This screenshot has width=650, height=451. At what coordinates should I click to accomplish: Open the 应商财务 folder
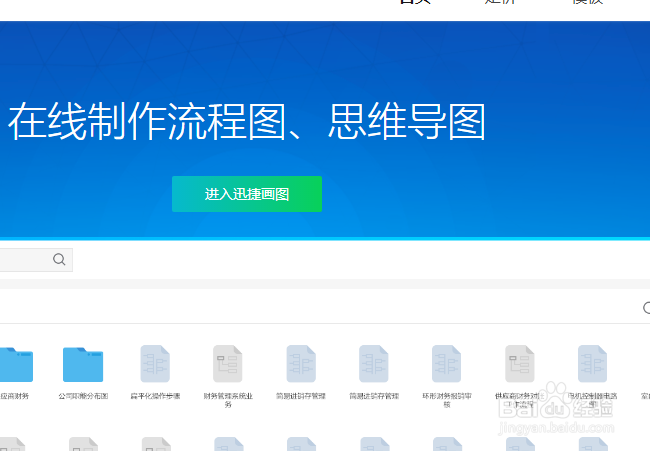coord(16,365)
